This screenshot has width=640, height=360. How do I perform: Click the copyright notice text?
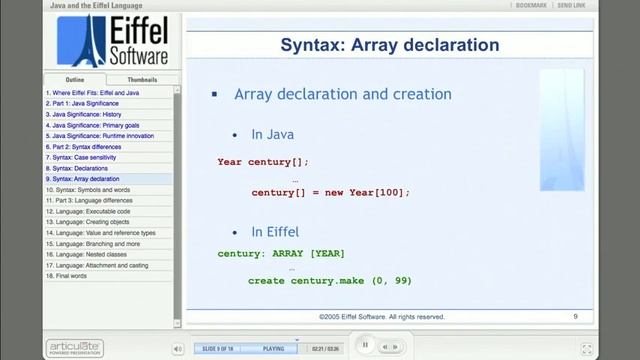click(x=382, y=317)
